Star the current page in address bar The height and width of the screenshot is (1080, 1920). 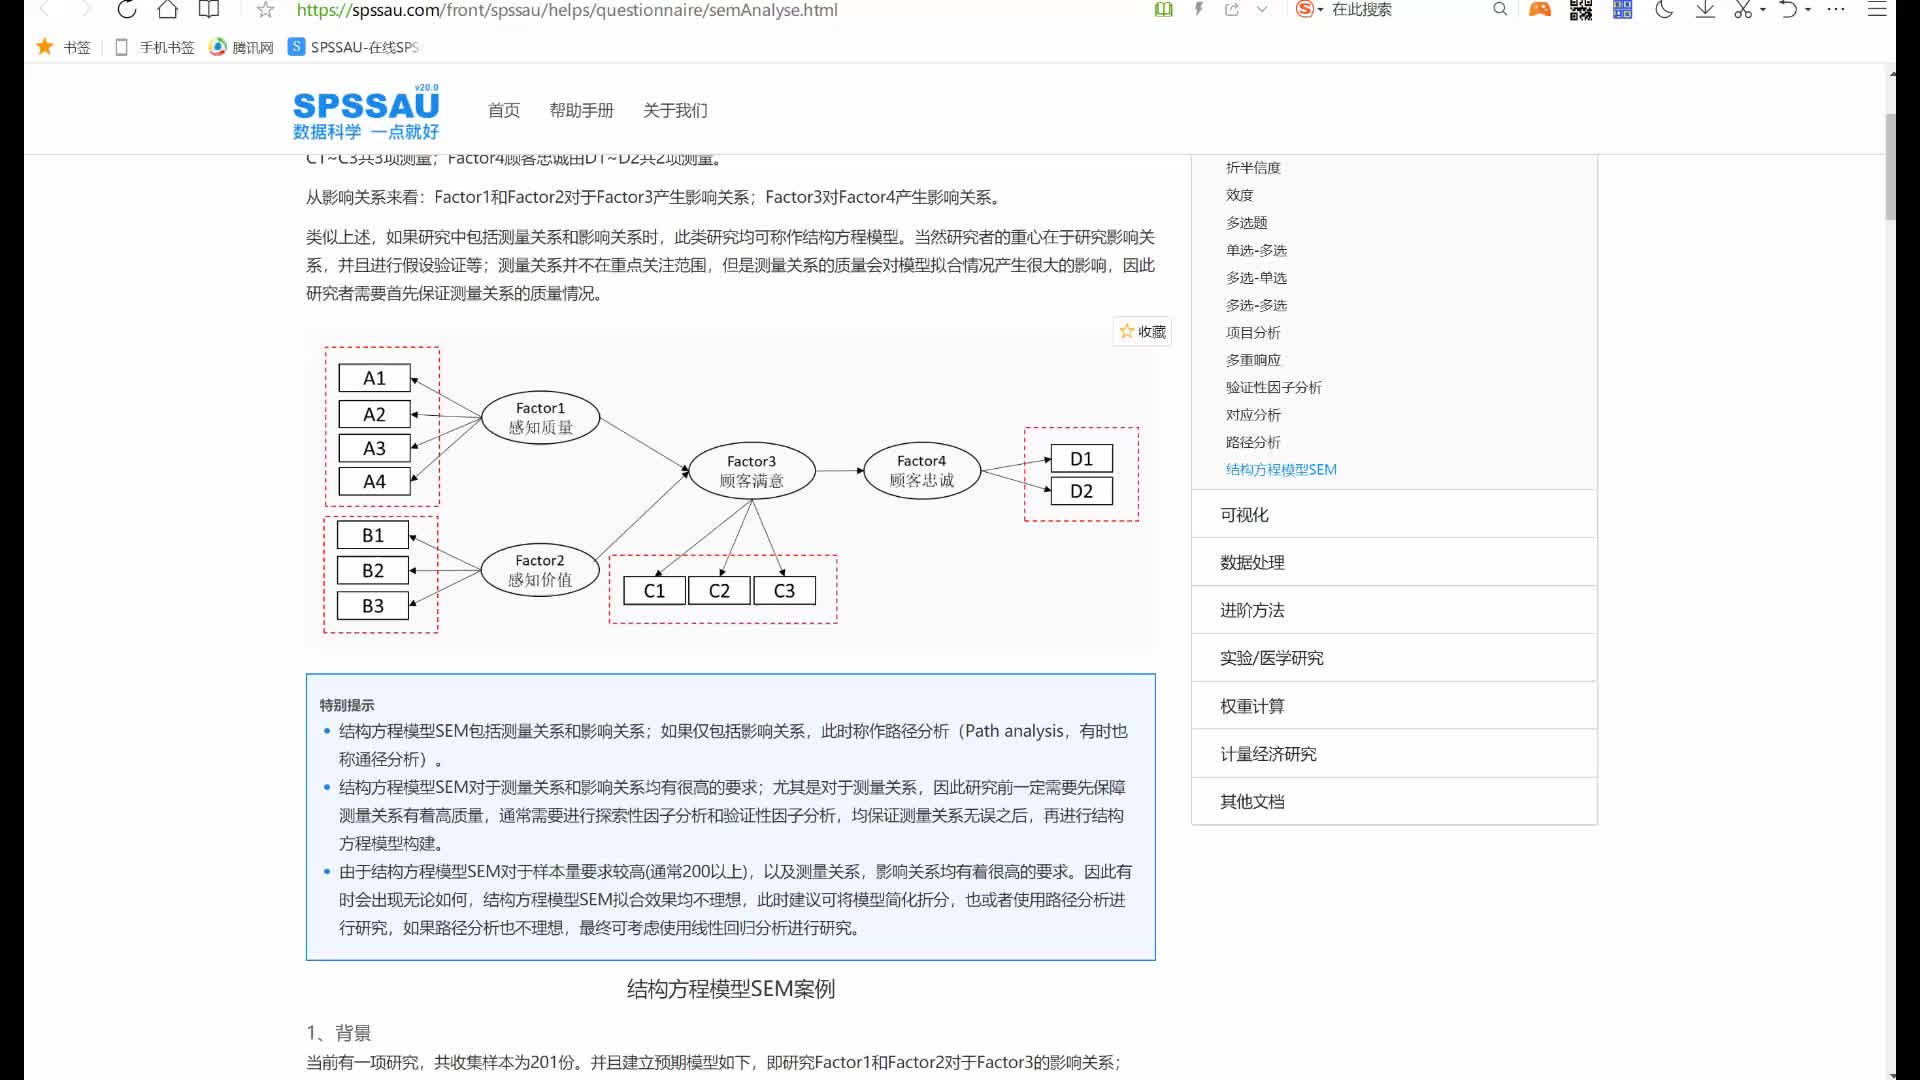pyautogui.click(x=264, y=10)
